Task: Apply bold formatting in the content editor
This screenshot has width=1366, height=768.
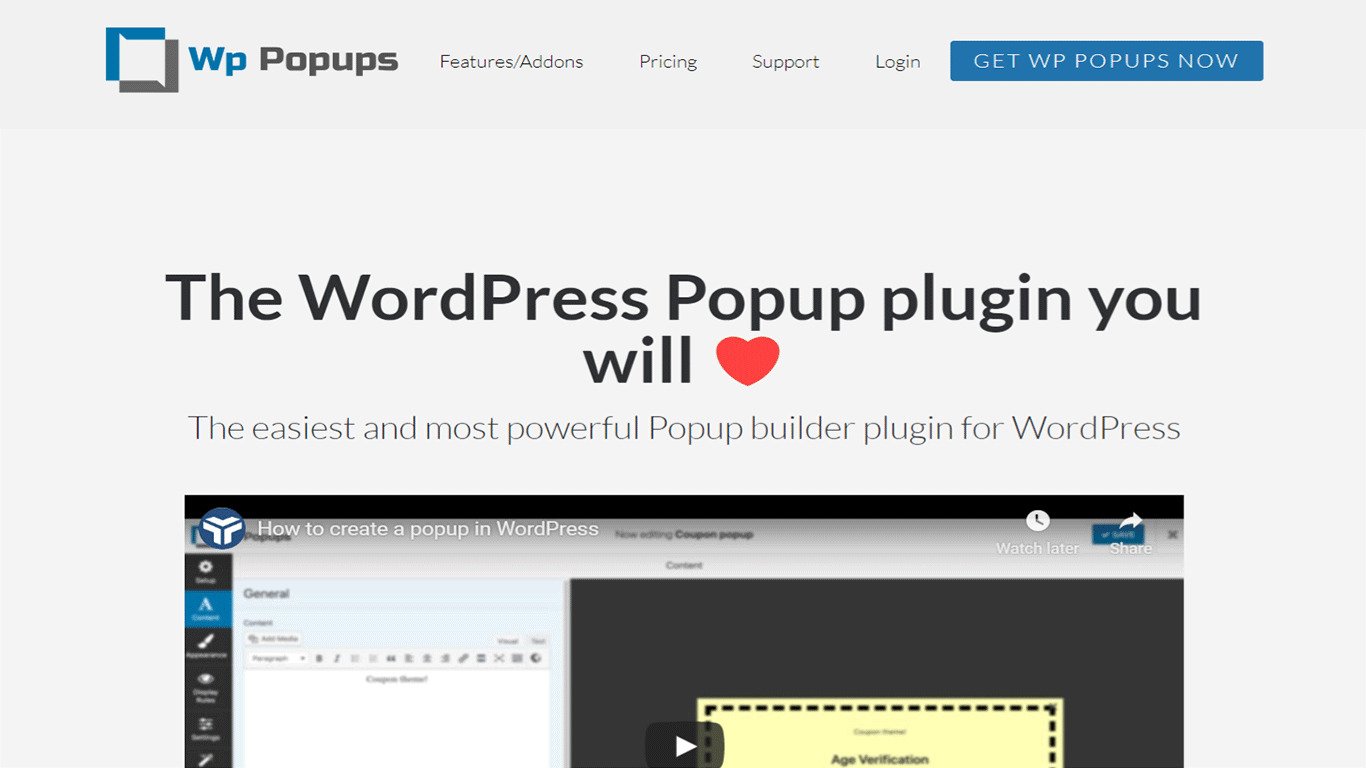Action: point(320,658)
